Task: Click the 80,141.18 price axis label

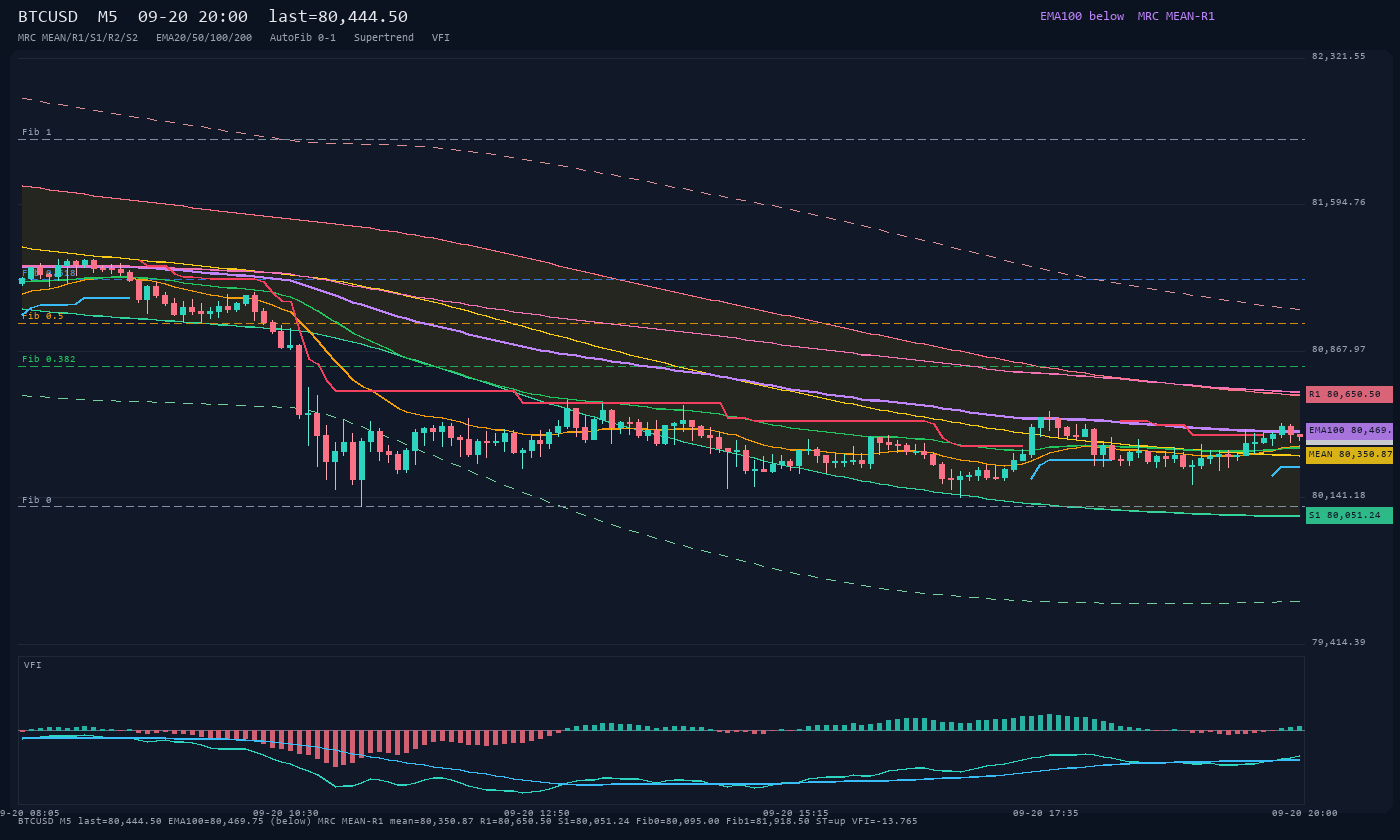Action: click(1338, 495)
